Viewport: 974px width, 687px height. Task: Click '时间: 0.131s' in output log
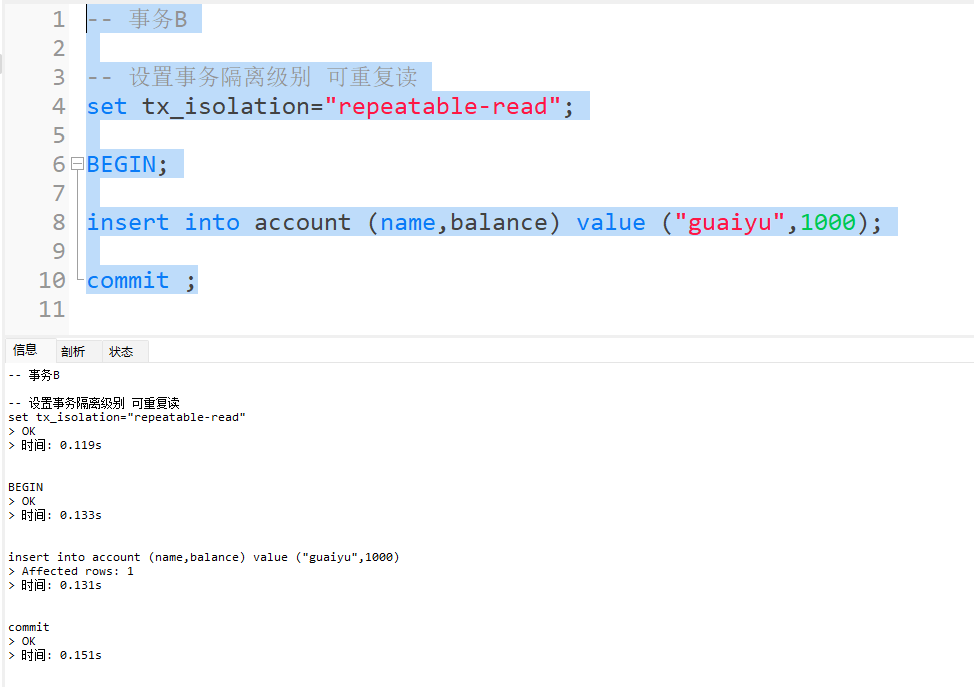61,585
